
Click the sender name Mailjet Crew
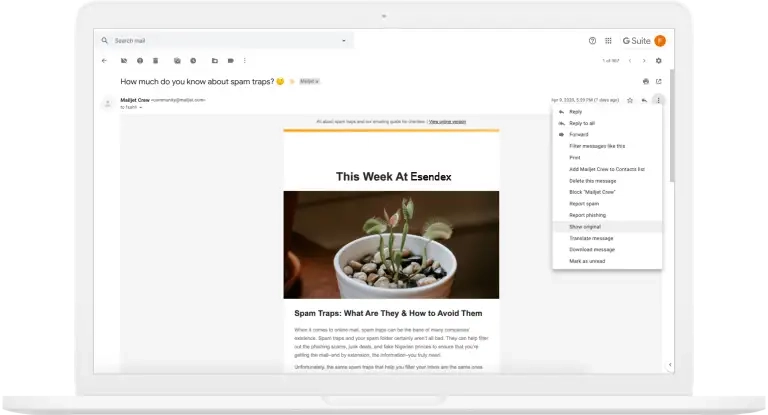(135, 100)
